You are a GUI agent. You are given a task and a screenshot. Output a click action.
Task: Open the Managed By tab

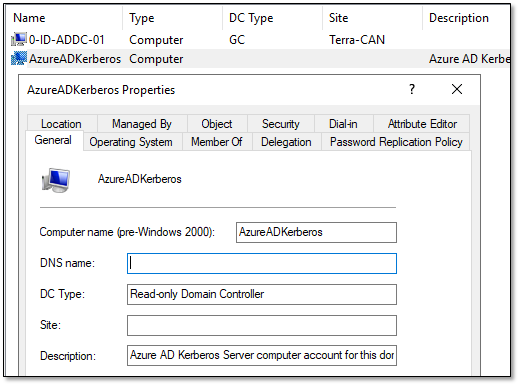coord(142,124)
